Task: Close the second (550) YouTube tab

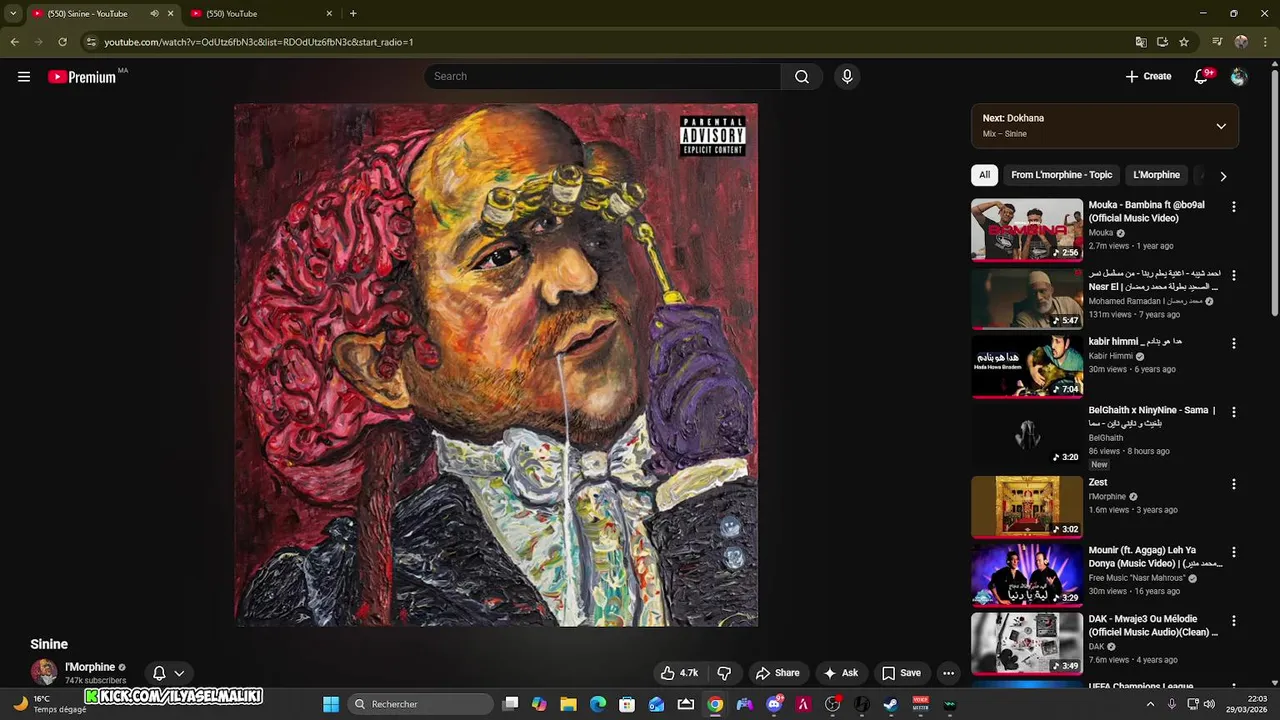Action: [x=329, y=14]
